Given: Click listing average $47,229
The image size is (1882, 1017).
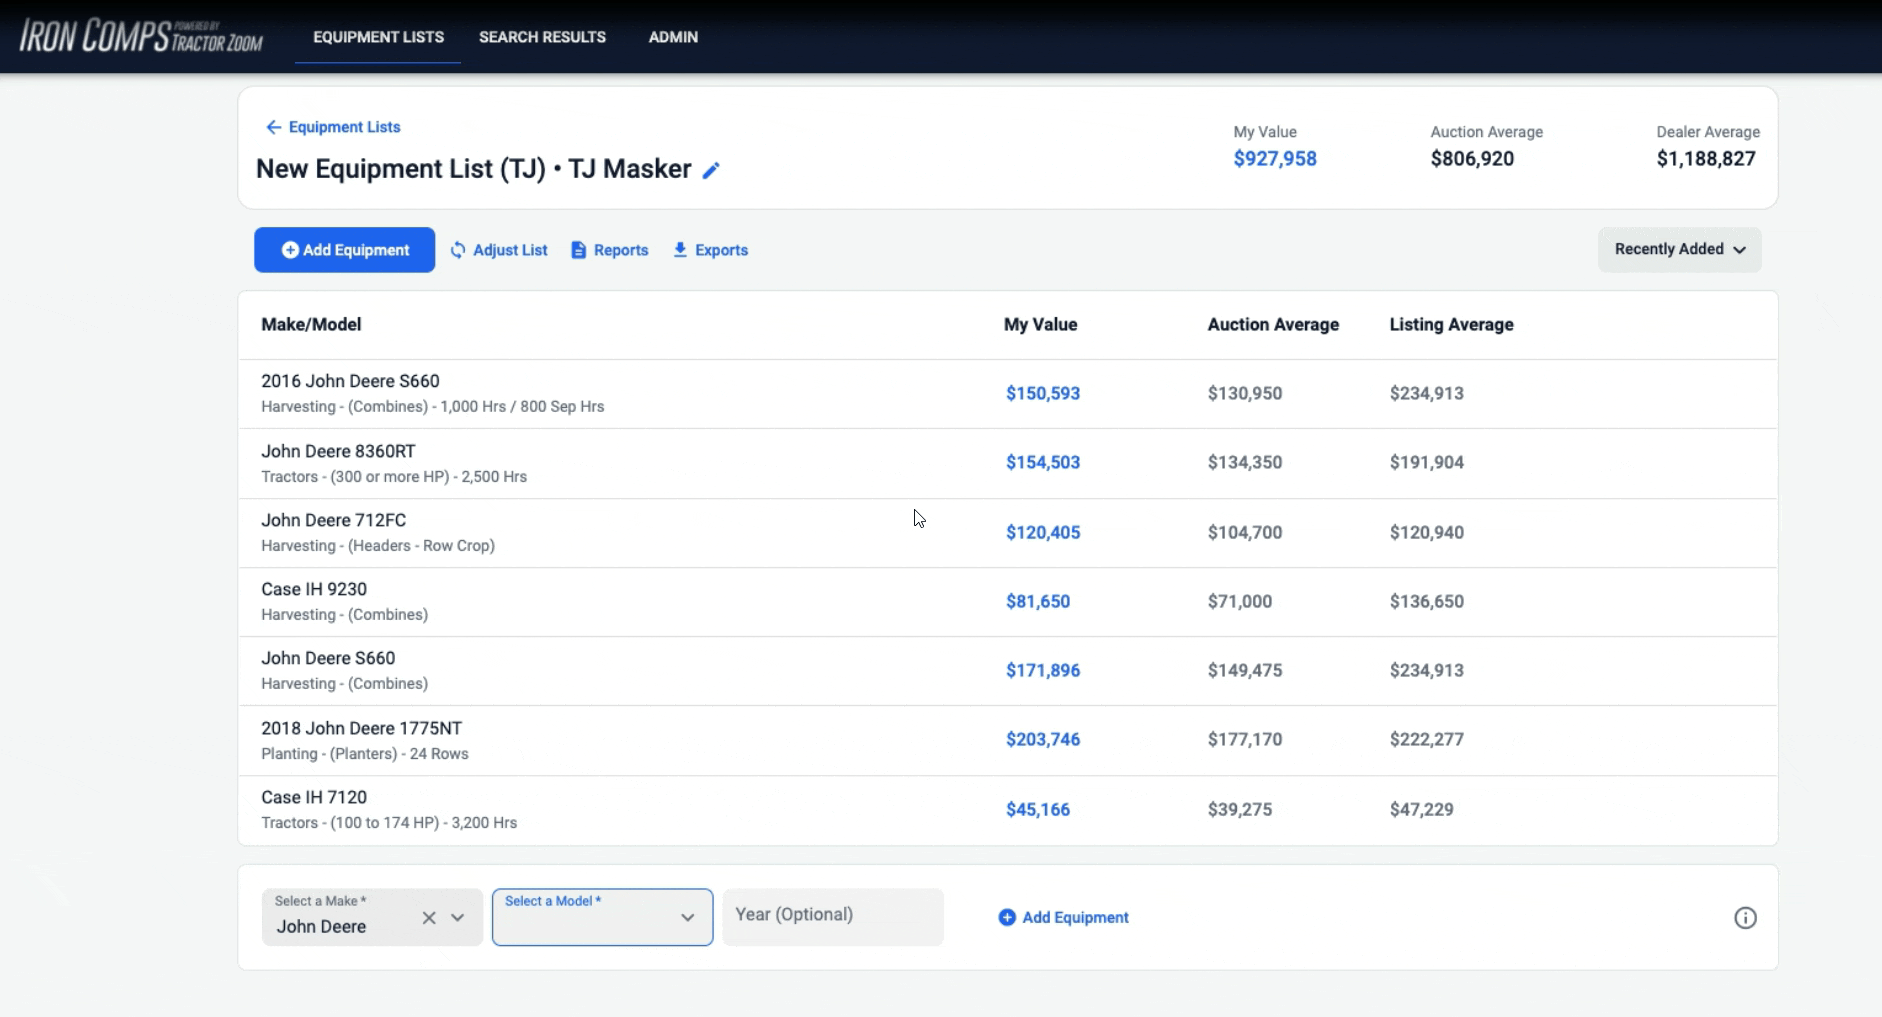Looking at the screenshot, I should pos(1422,809).
